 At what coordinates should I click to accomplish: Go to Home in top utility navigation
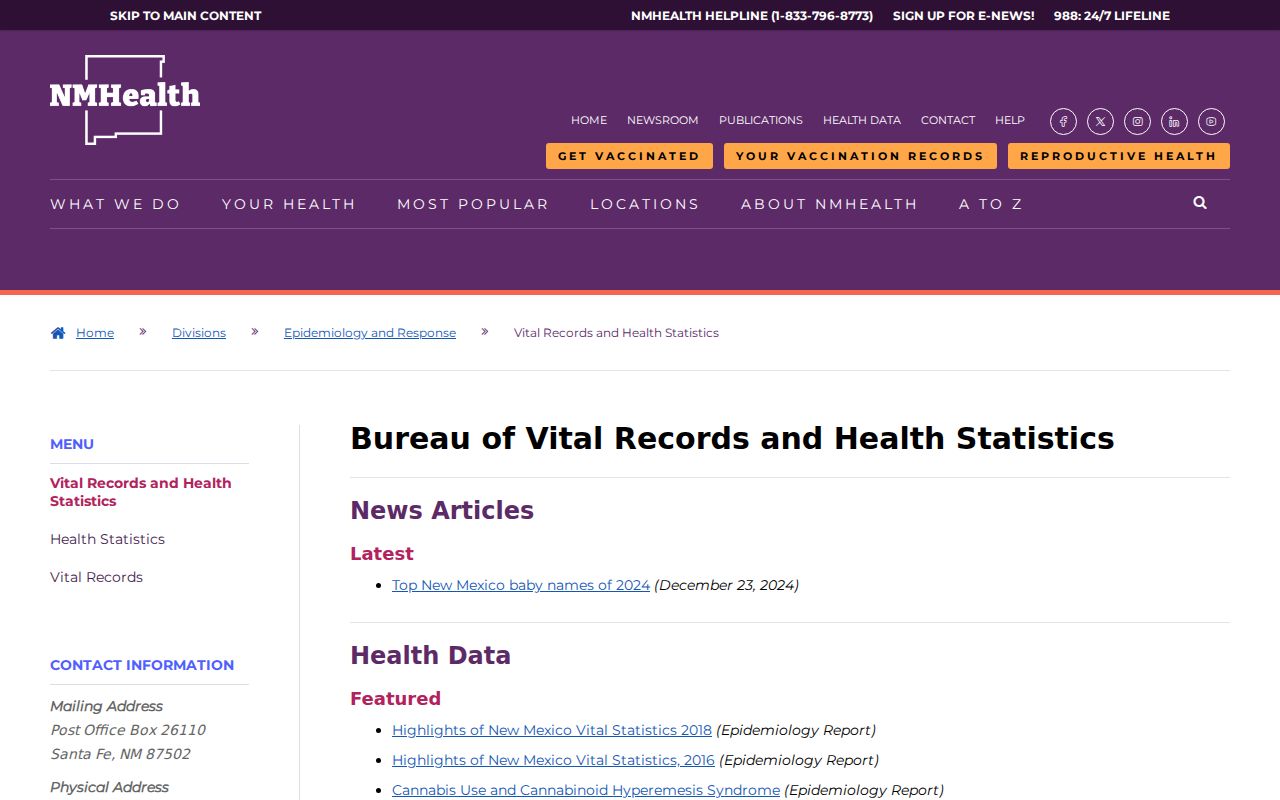589,120
